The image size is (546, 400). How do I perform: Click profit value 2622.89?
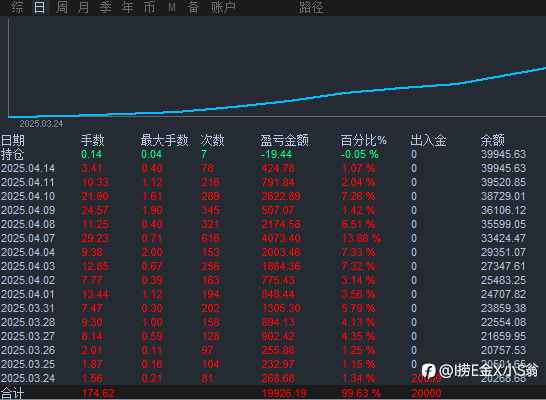click(281, 196)
